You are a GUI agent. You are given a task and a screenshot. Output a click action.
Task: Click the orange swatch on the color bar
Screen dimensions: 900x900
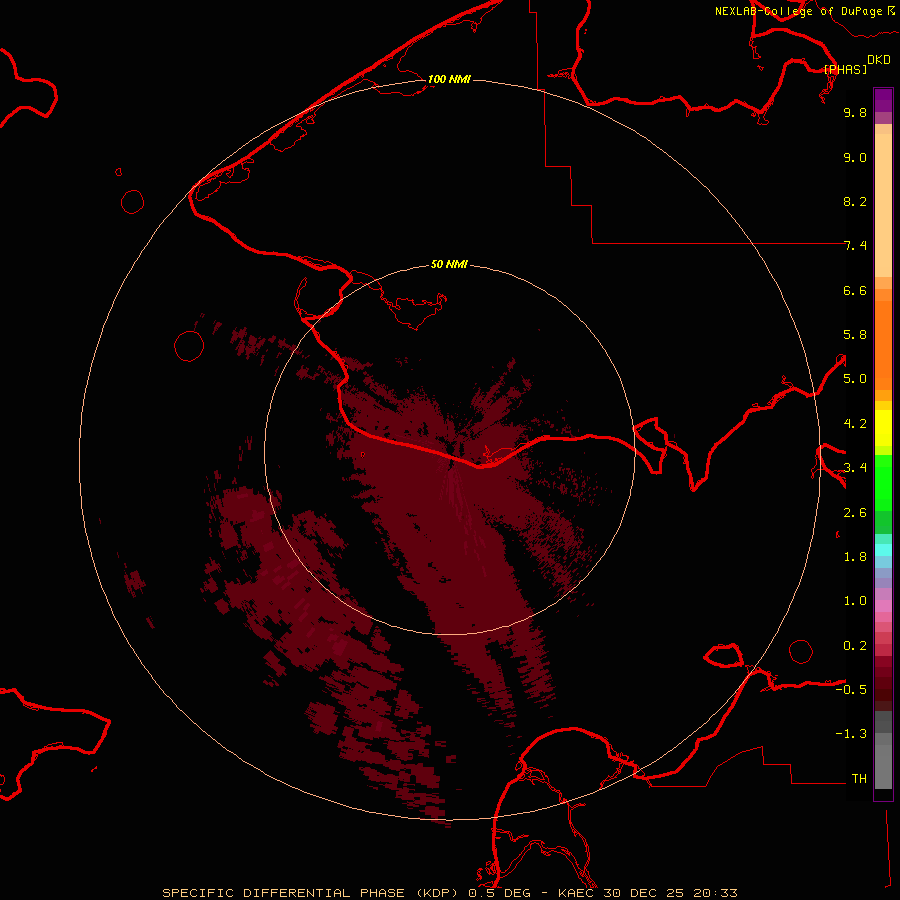click(x=883, y=345)
